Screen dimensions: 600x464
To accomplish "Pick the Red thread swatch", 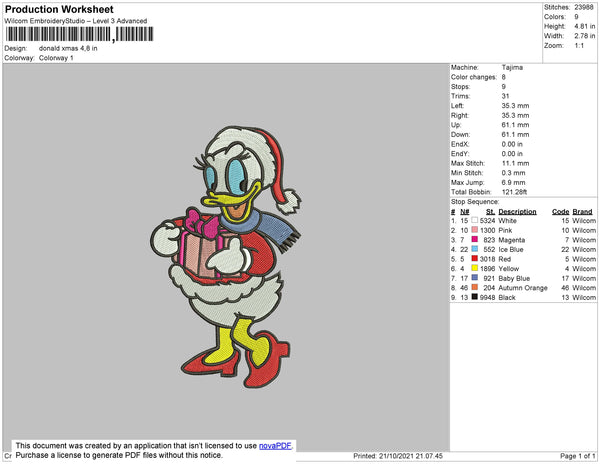I will [x=475, y=259].
